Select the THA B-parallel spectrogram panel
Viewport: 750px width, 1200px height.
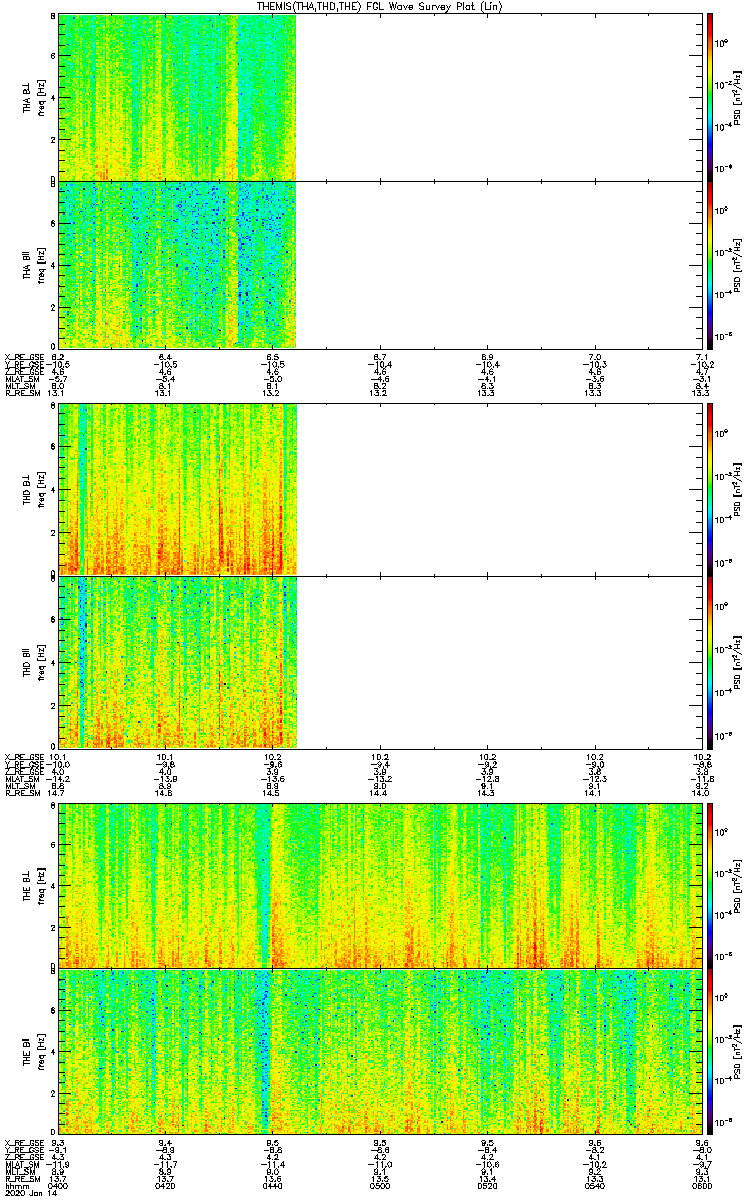[x=380, y=263]
